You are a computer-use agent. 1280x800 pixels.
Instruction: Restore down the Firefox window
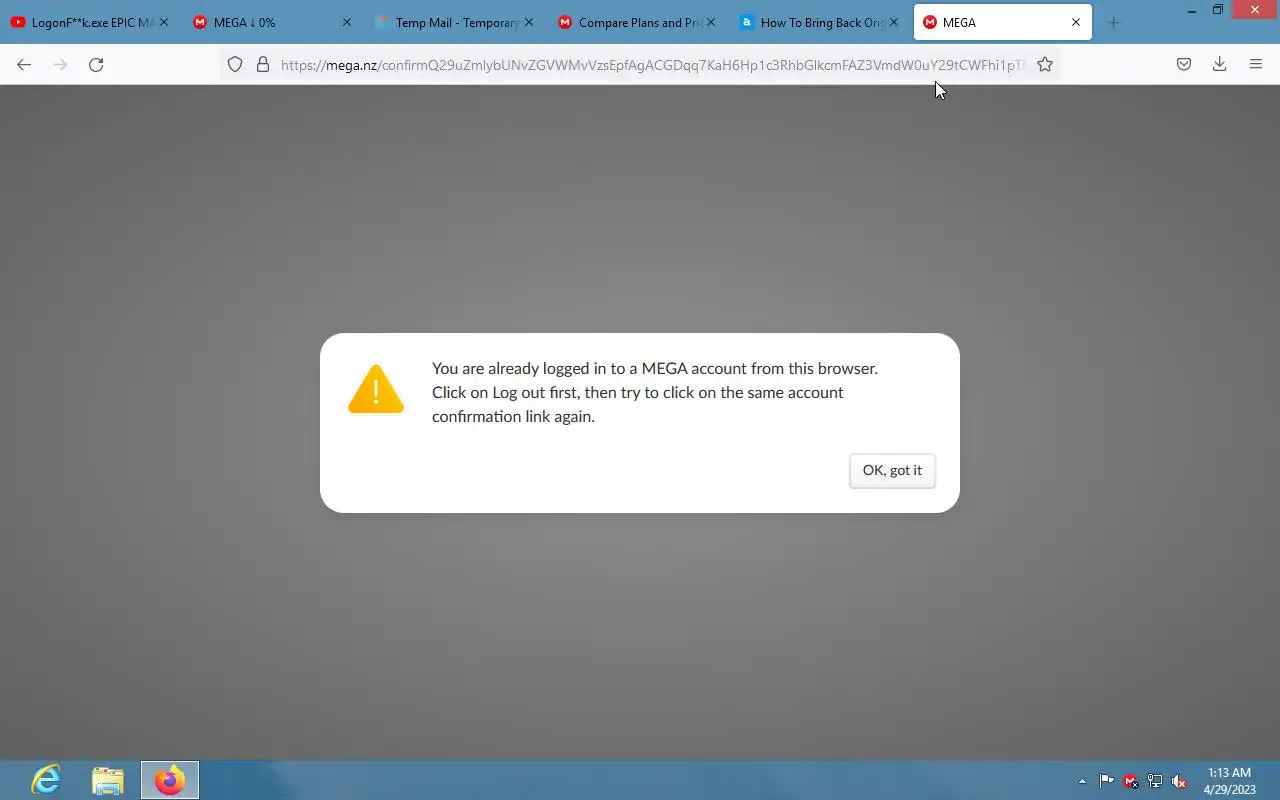click(x=1218, y=10)
